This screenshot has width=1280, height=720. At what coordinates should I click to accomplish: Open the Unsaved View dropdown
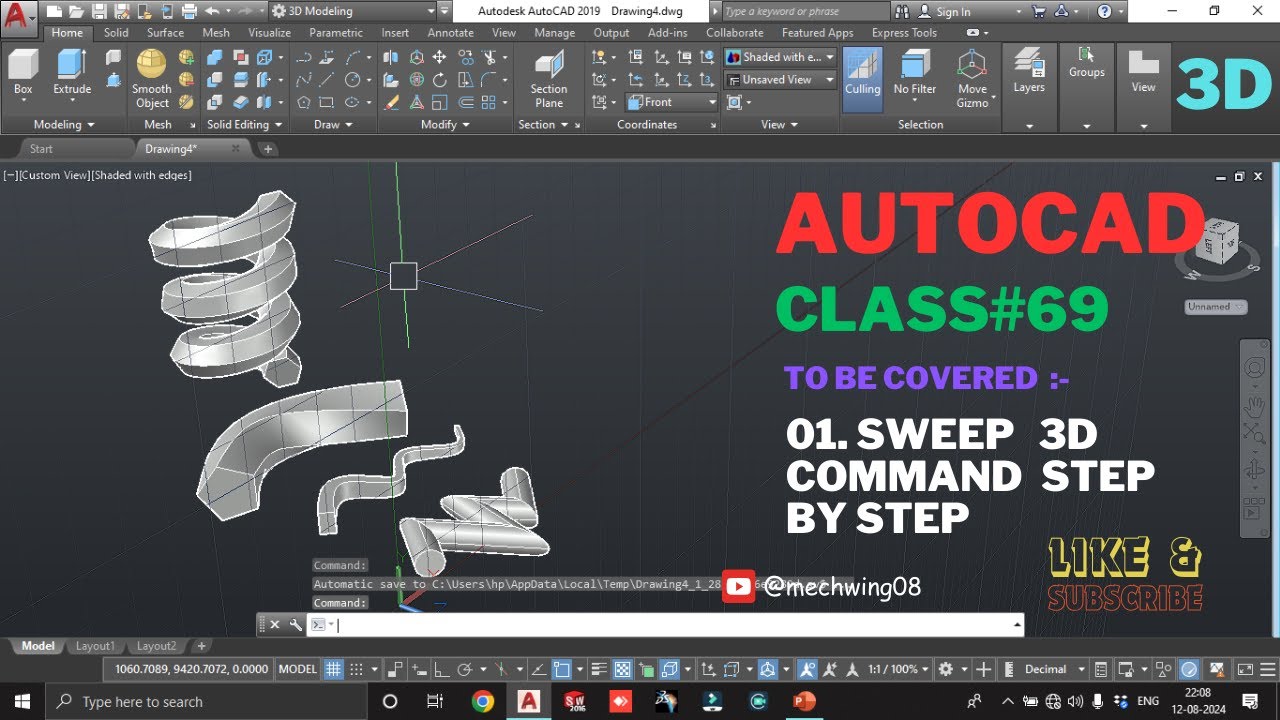coord(780,80)
